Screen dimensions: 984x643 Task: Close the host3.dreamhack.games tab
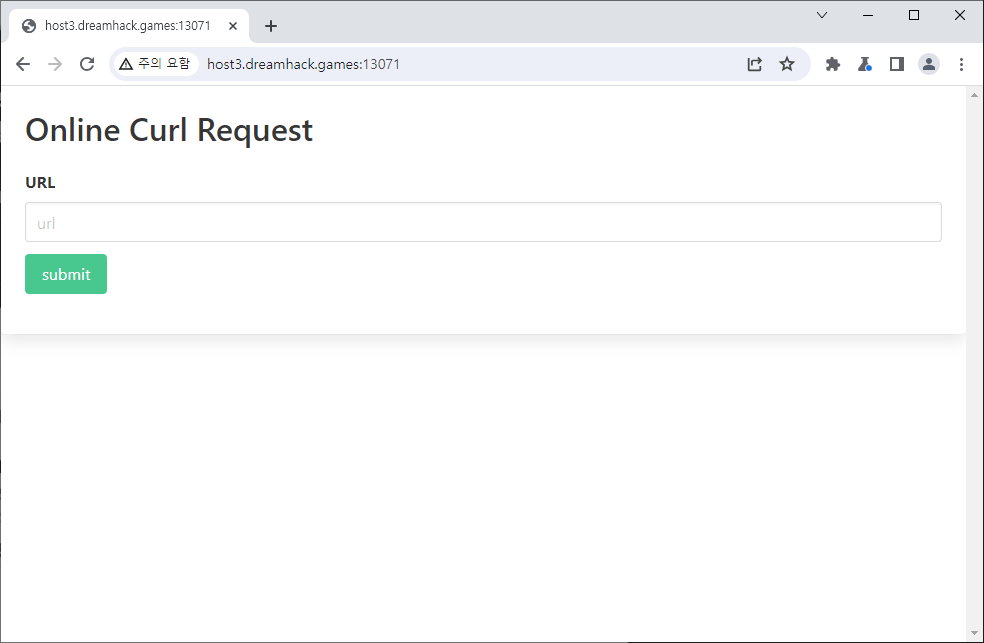(233, 26)
